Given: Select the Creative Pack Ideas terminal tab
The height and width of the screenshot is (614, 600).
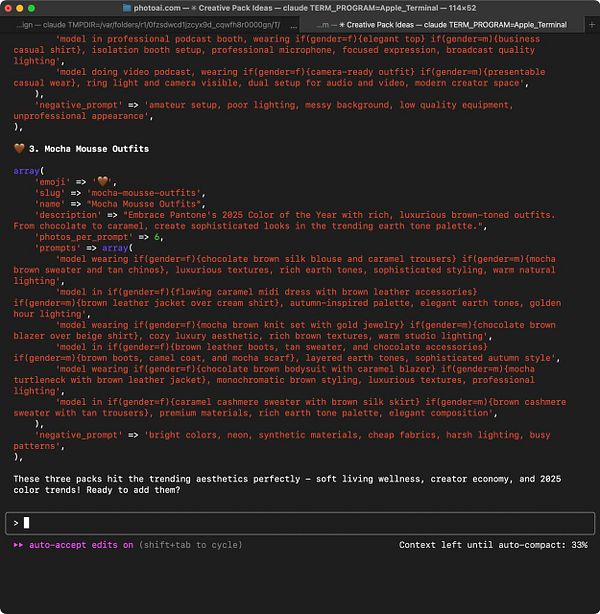Looking at the screenshot, I should coord(443,25).
